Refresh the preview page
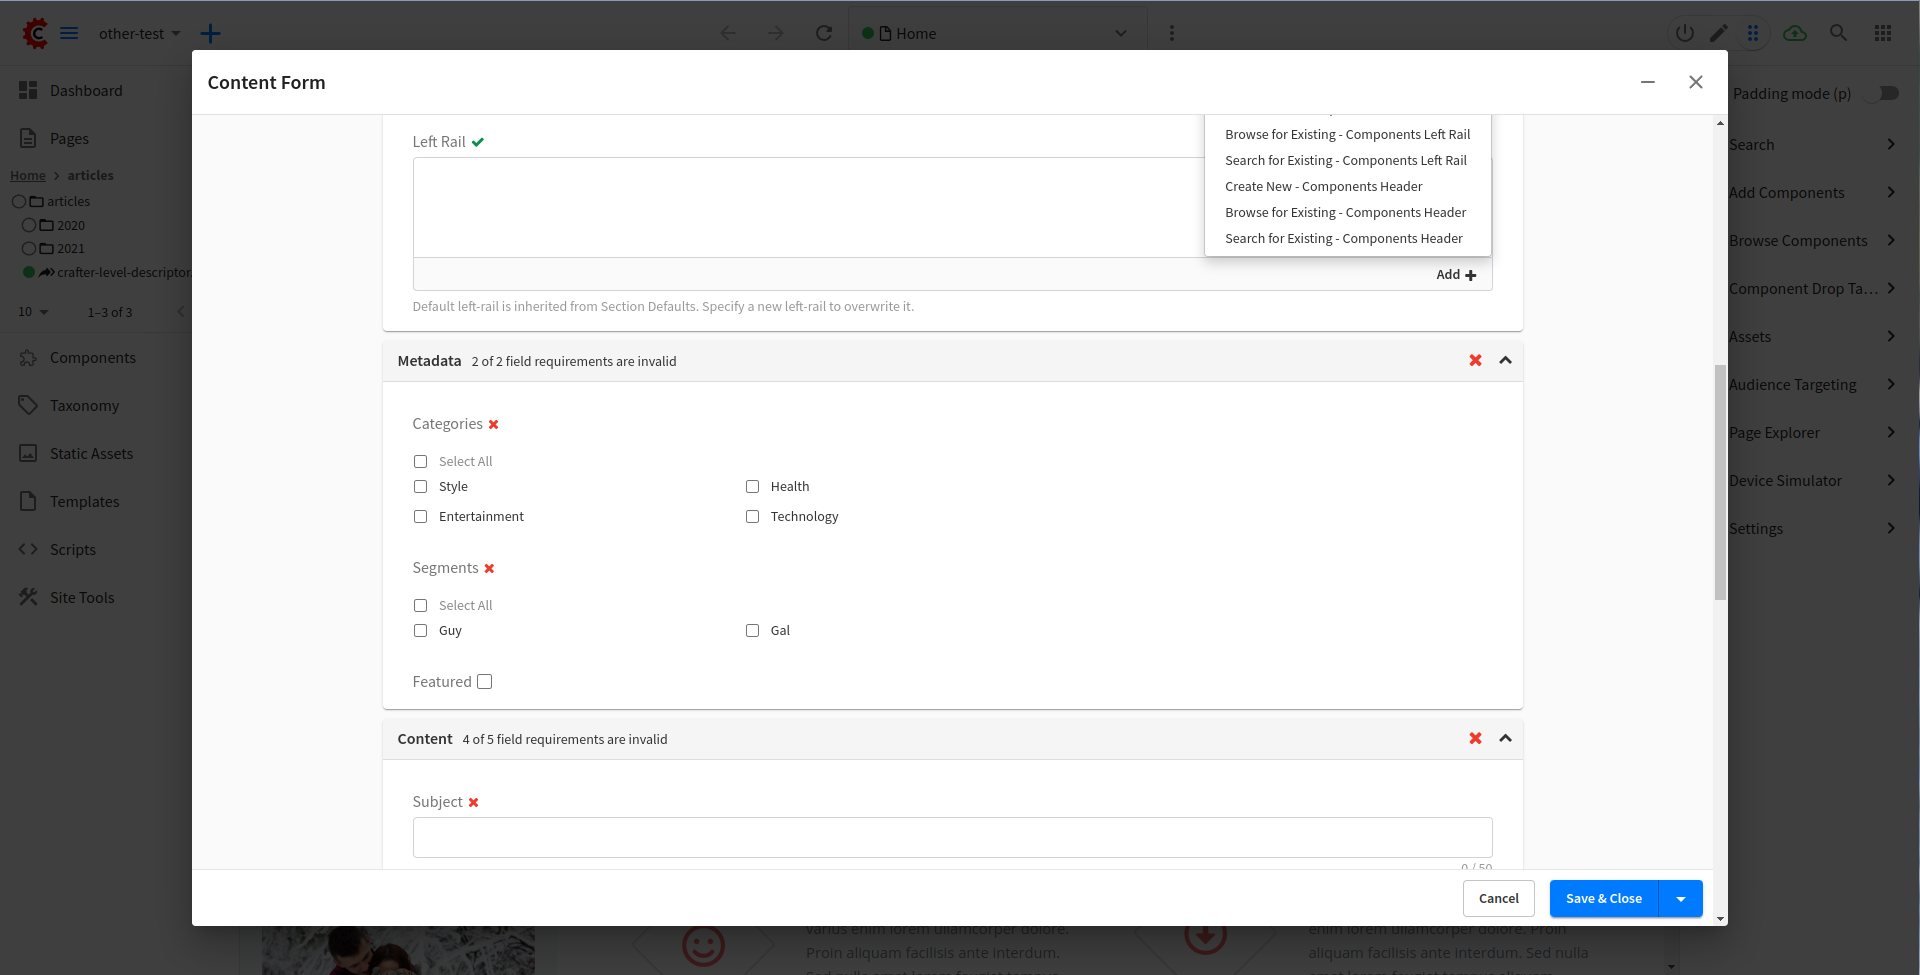The image size is (1920, 975). [x=824, y=33]
